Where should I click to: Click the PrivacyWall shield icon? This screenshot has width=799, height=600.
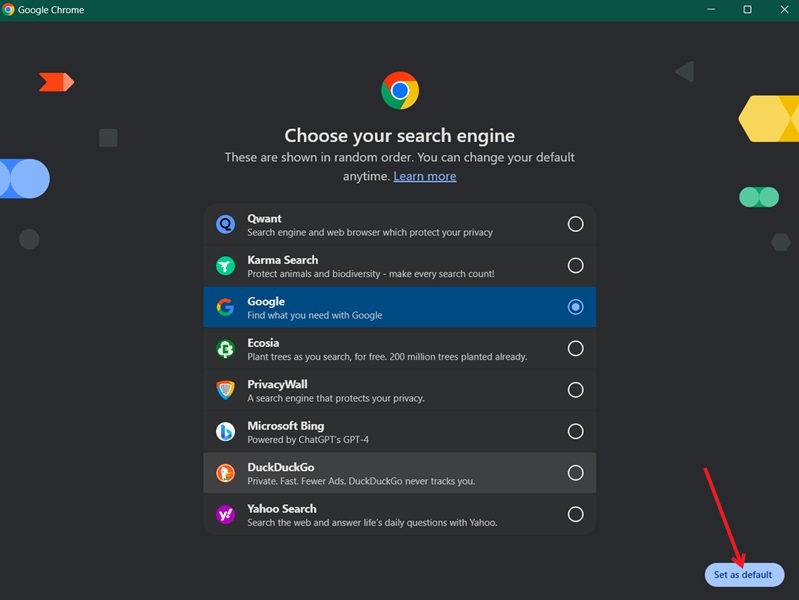225,390
